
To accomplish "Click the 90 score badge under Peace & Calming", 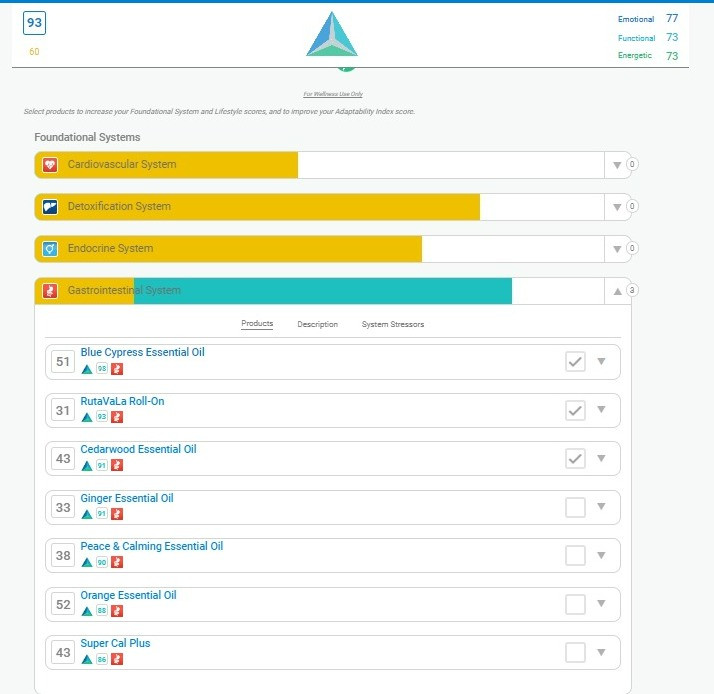I will pyautogui.click(x=102, y=562).
